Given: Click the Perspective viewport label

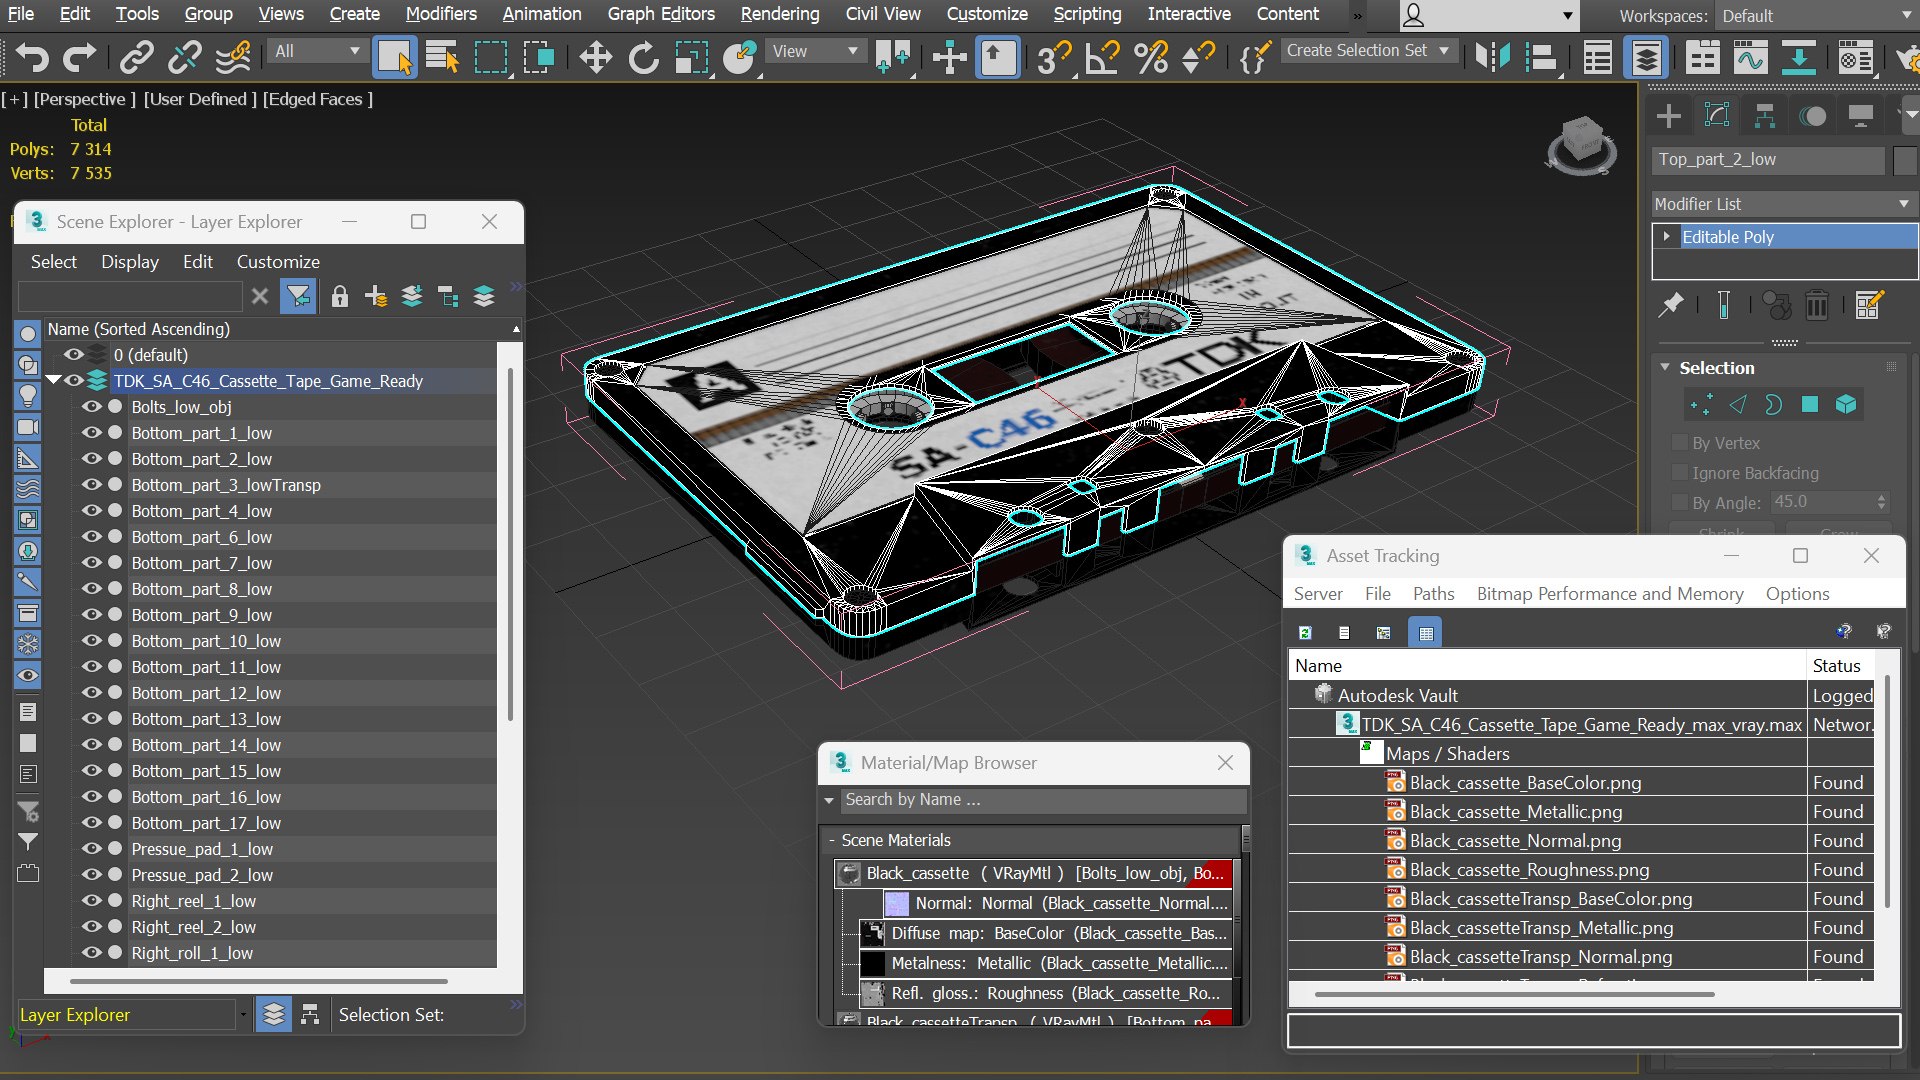Looking at the screenshot, I should coord(85,99).
